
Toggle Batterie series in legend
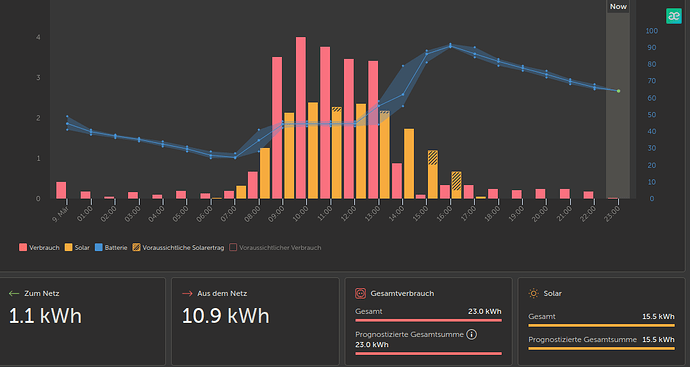[111, 248]
